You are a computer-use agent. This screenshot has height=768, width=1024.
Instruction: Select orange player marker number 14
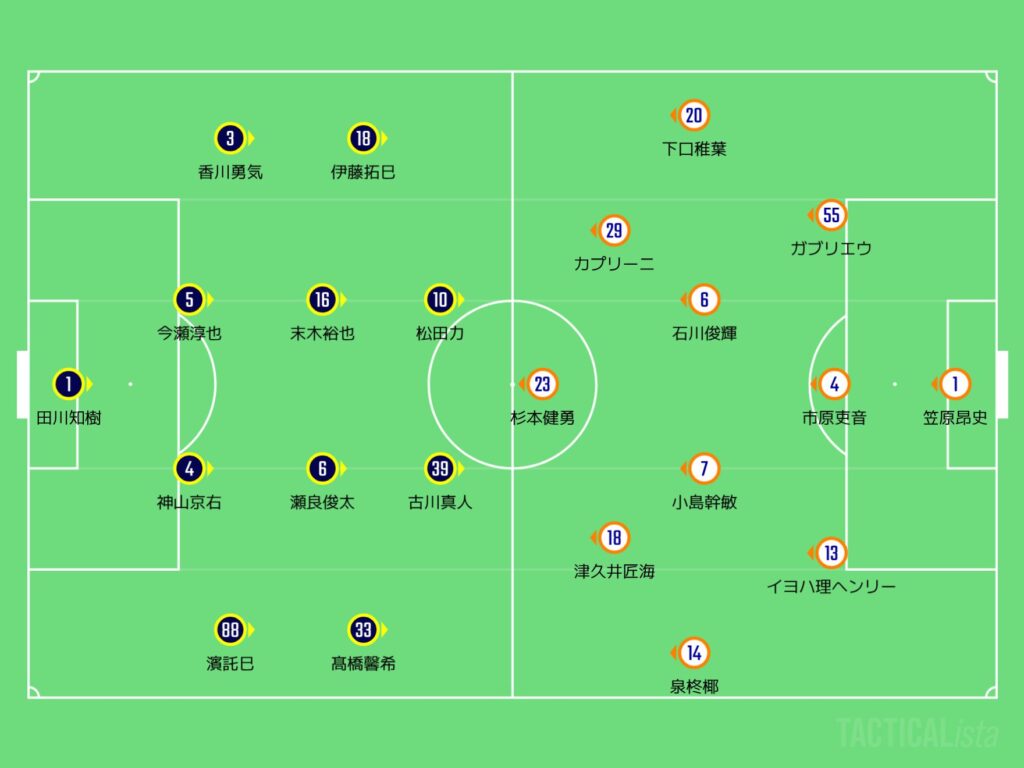pyautogui.click(x=694, y=653)
